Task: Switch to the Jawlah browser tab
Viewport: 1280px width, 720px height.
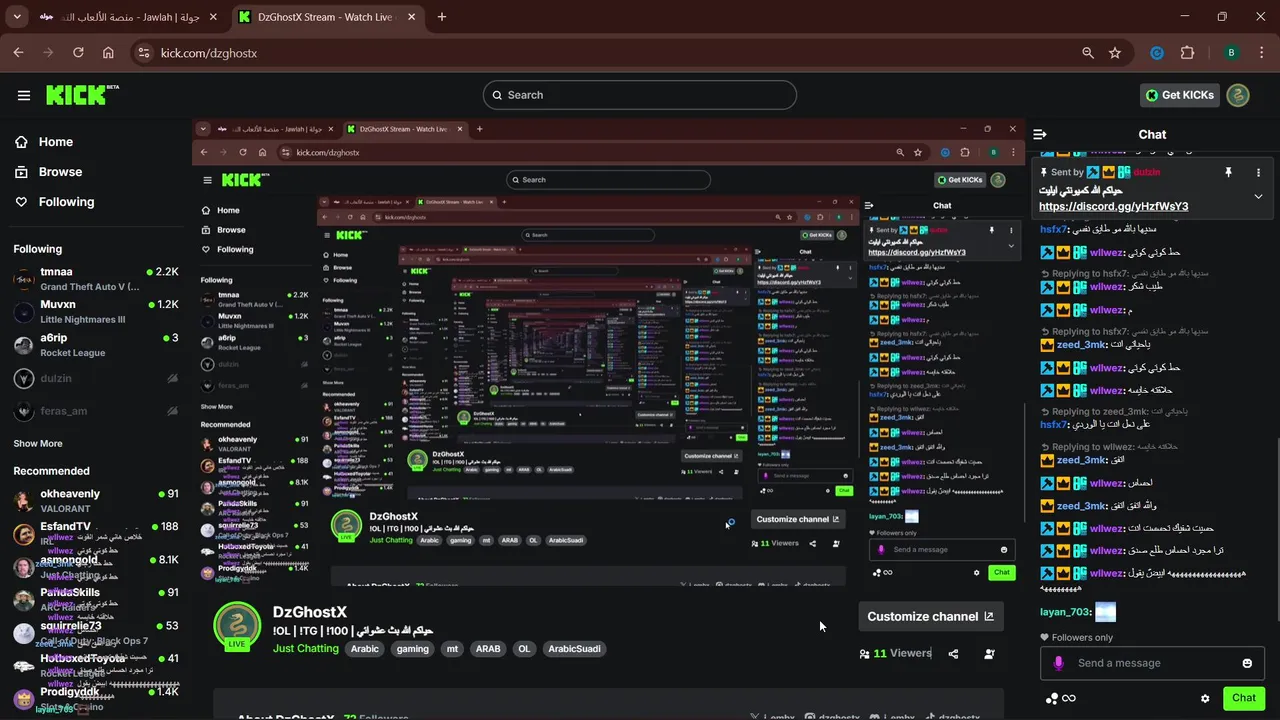Action: tap(127, 17)
